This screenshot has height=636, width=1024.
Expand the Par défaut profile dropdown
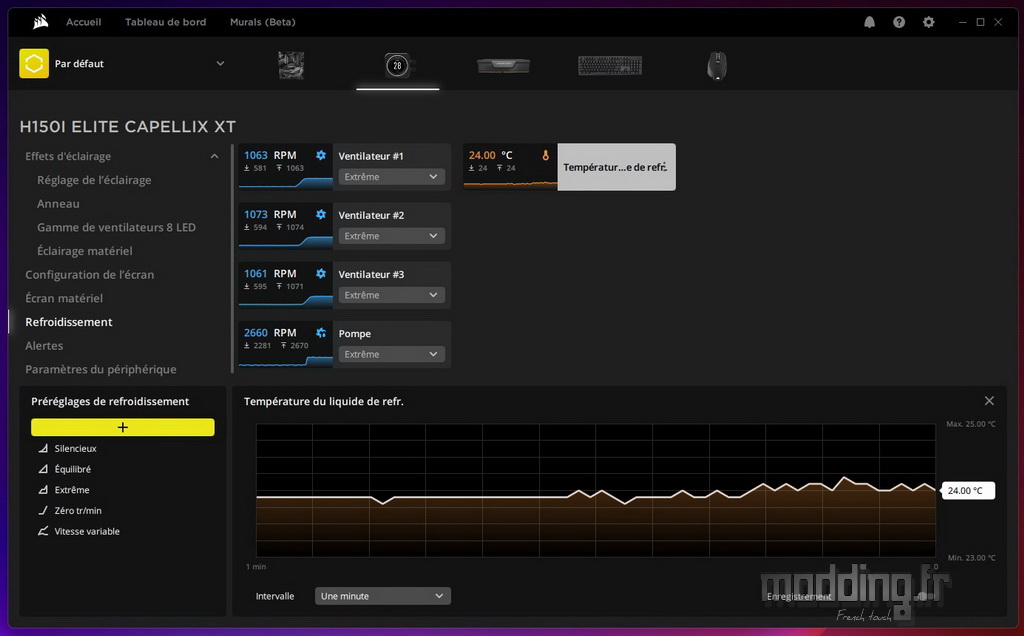[220, 64]
